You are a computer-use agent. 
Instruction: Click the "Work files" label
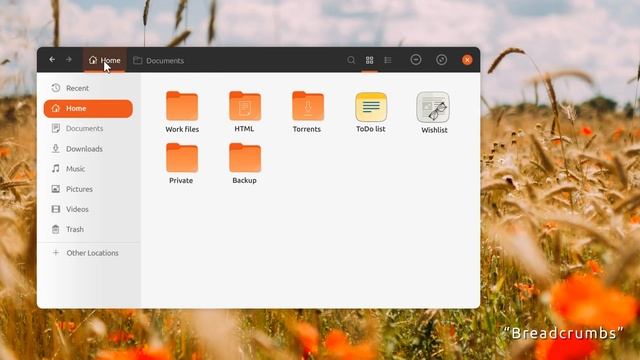coord(182,129)
